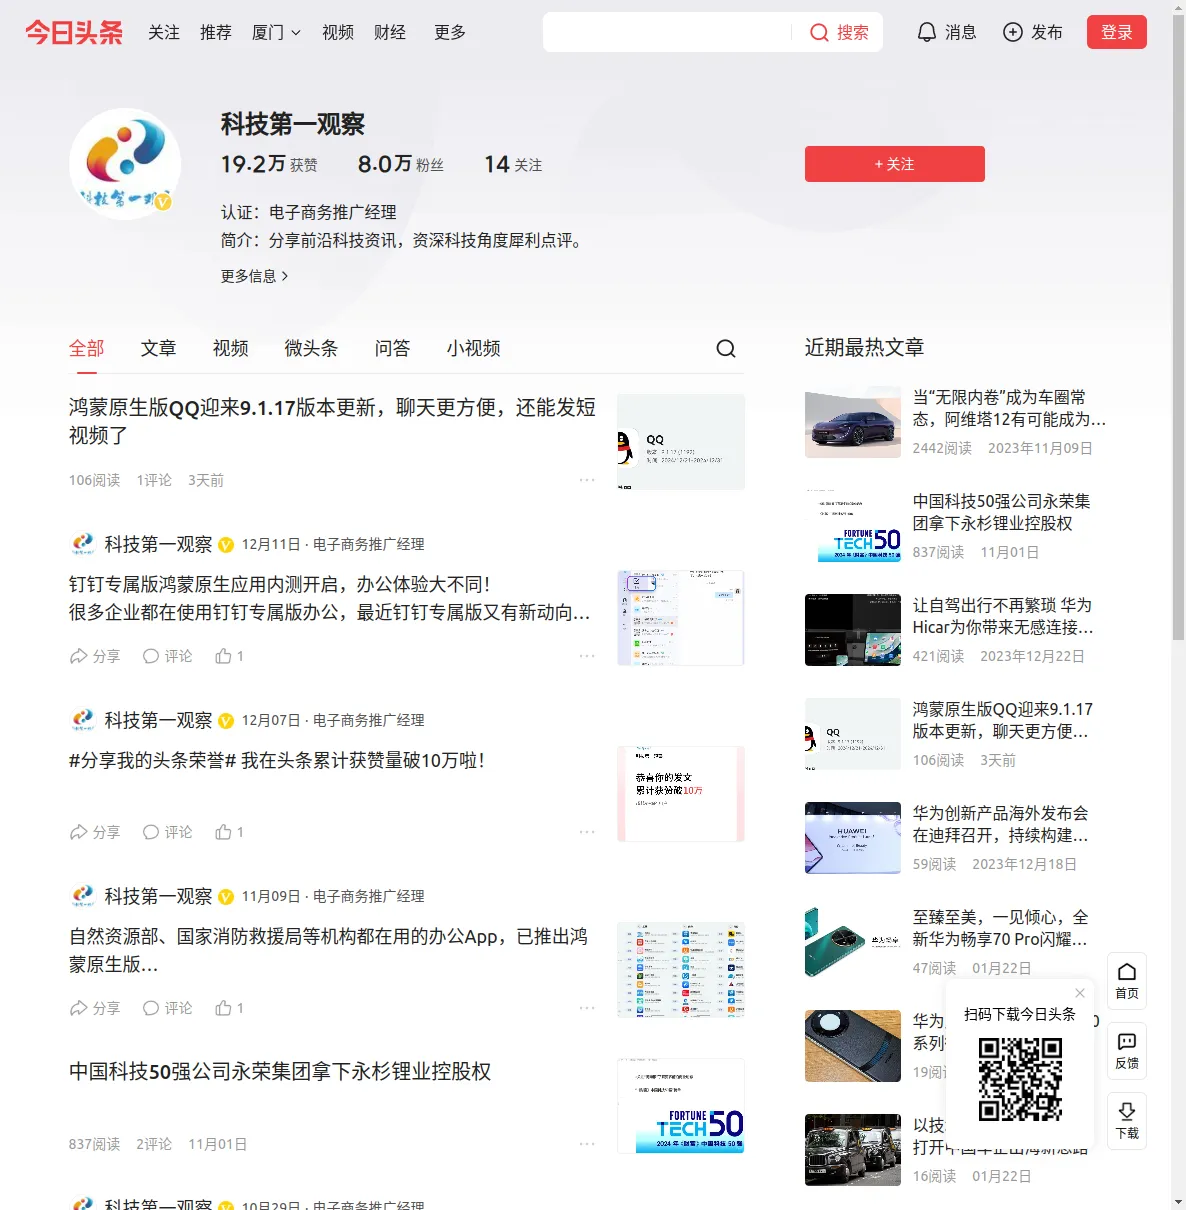Click the 2评论 count on 中国科技50强 post
Screen dimensions: 1186x1210
click(x=154, y=1144)
